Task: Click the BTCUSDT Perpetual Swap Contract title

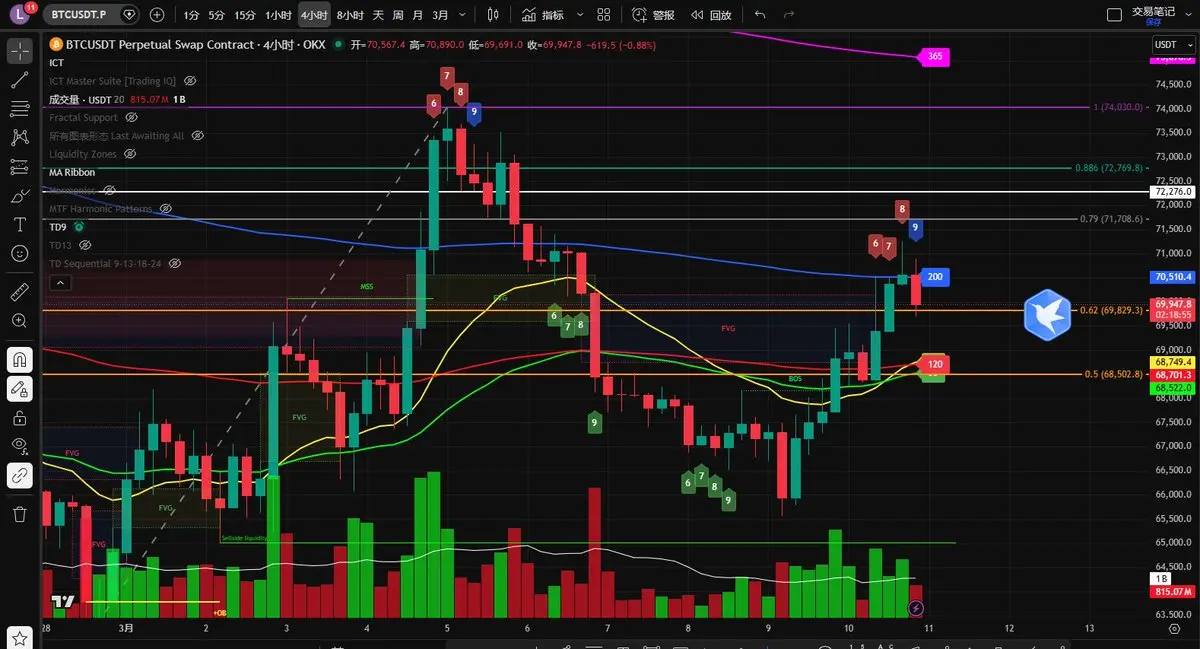Action: pyautogui.click(x=158, y=45)
